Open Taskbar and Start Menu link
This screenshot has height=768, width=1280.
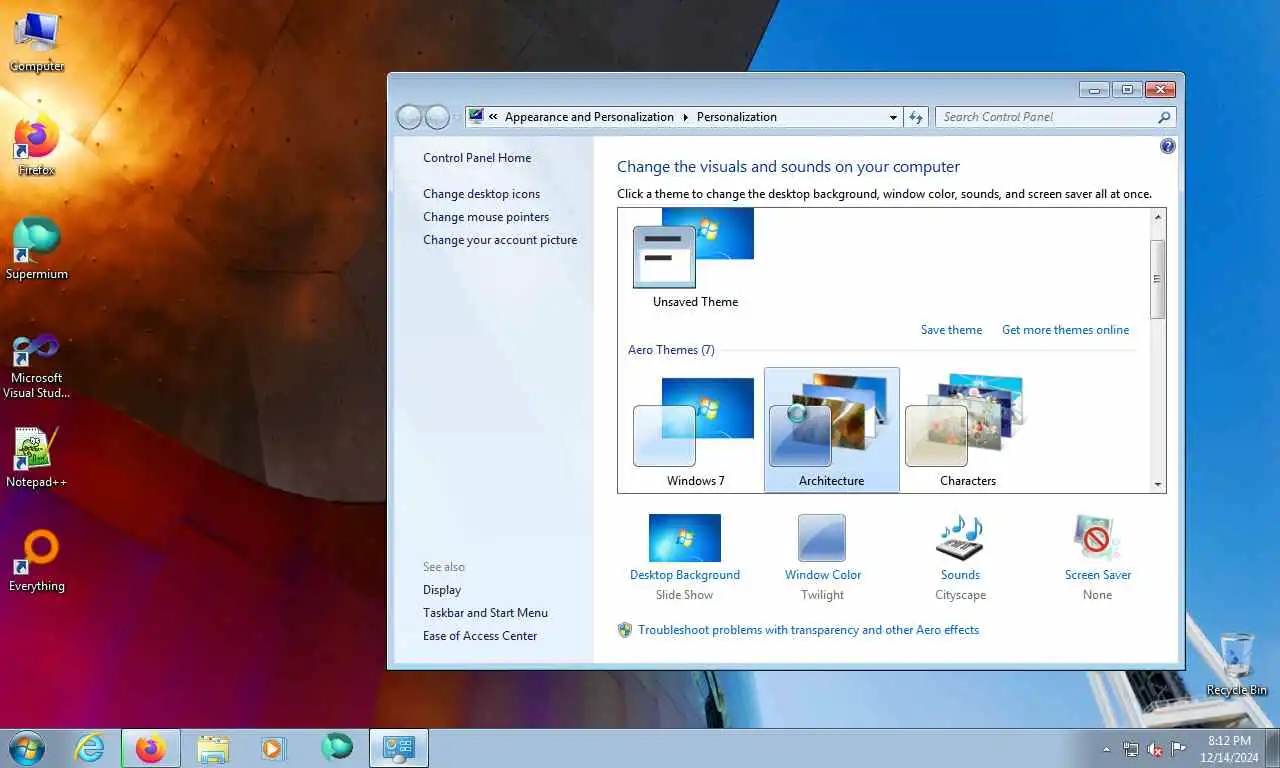click(x=485, y=613)
